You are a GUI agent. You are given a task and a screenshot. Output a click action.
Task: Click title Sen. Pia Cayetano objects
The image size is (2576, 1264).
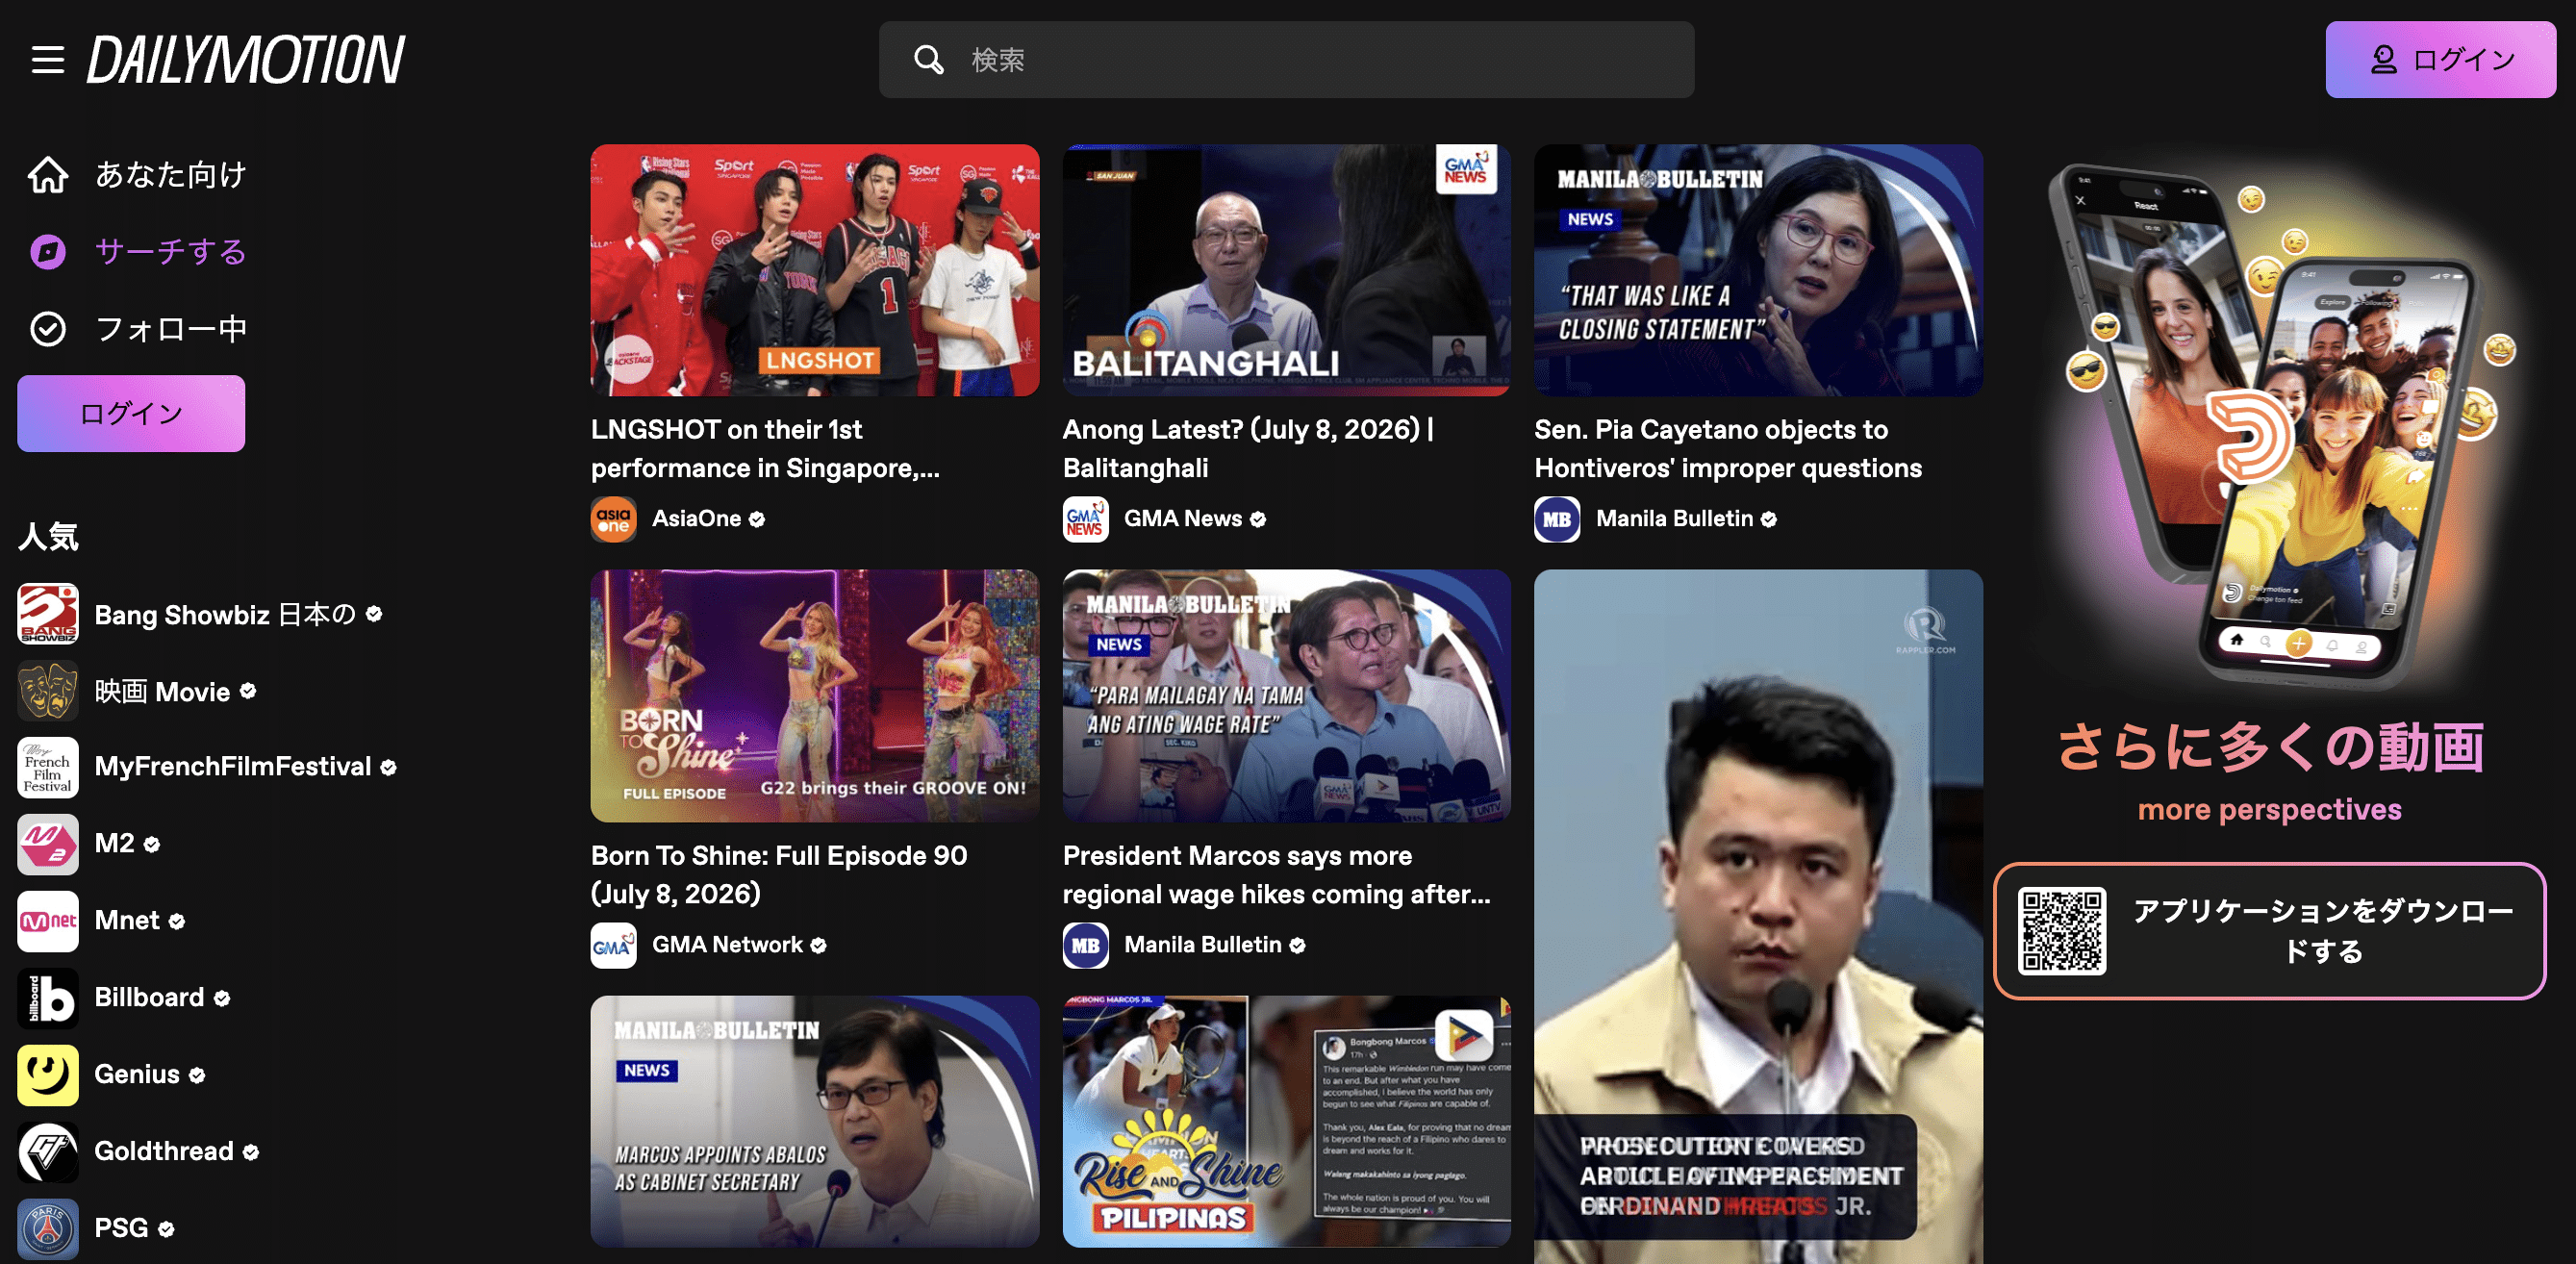click(1728, 449)
